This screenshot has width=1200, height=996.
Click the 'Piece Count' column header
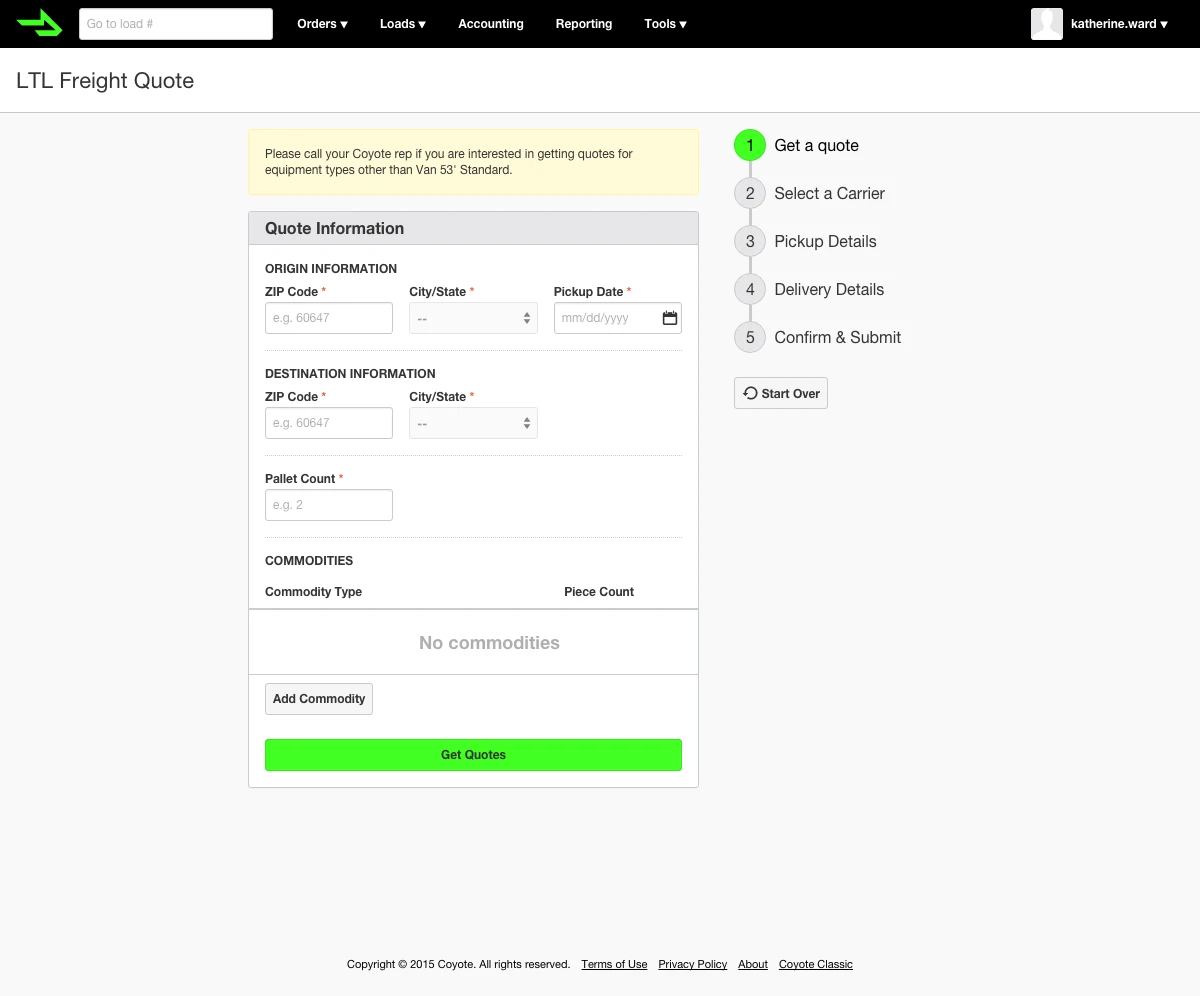(x=599, y=592)
